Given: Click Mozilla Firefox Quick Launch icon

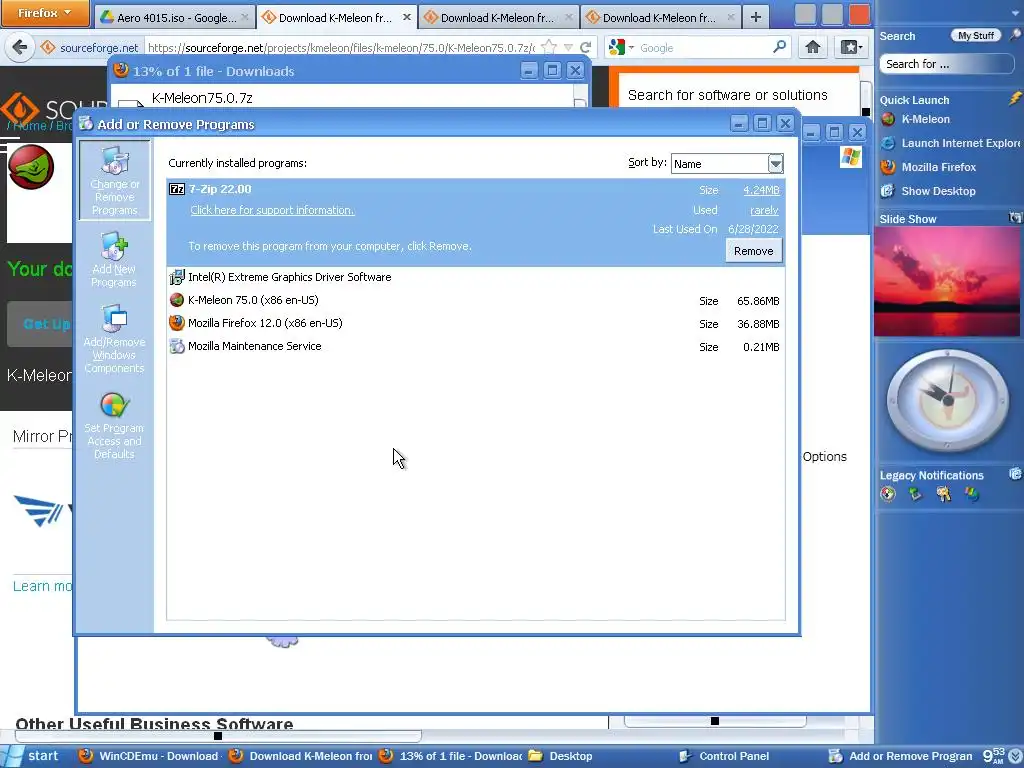Looking at the screenshot, I should (x=888, y=167).
